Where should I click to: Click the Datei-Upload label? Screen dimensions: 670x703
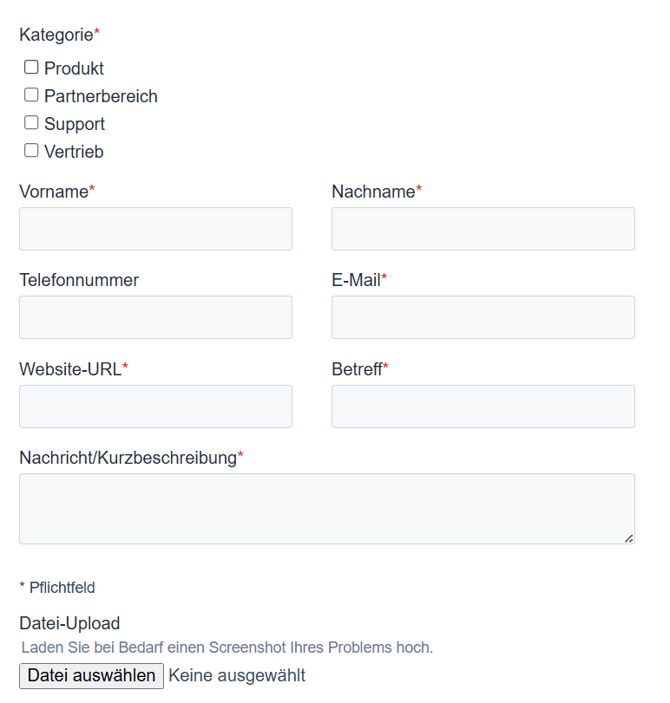pos(70,624)
